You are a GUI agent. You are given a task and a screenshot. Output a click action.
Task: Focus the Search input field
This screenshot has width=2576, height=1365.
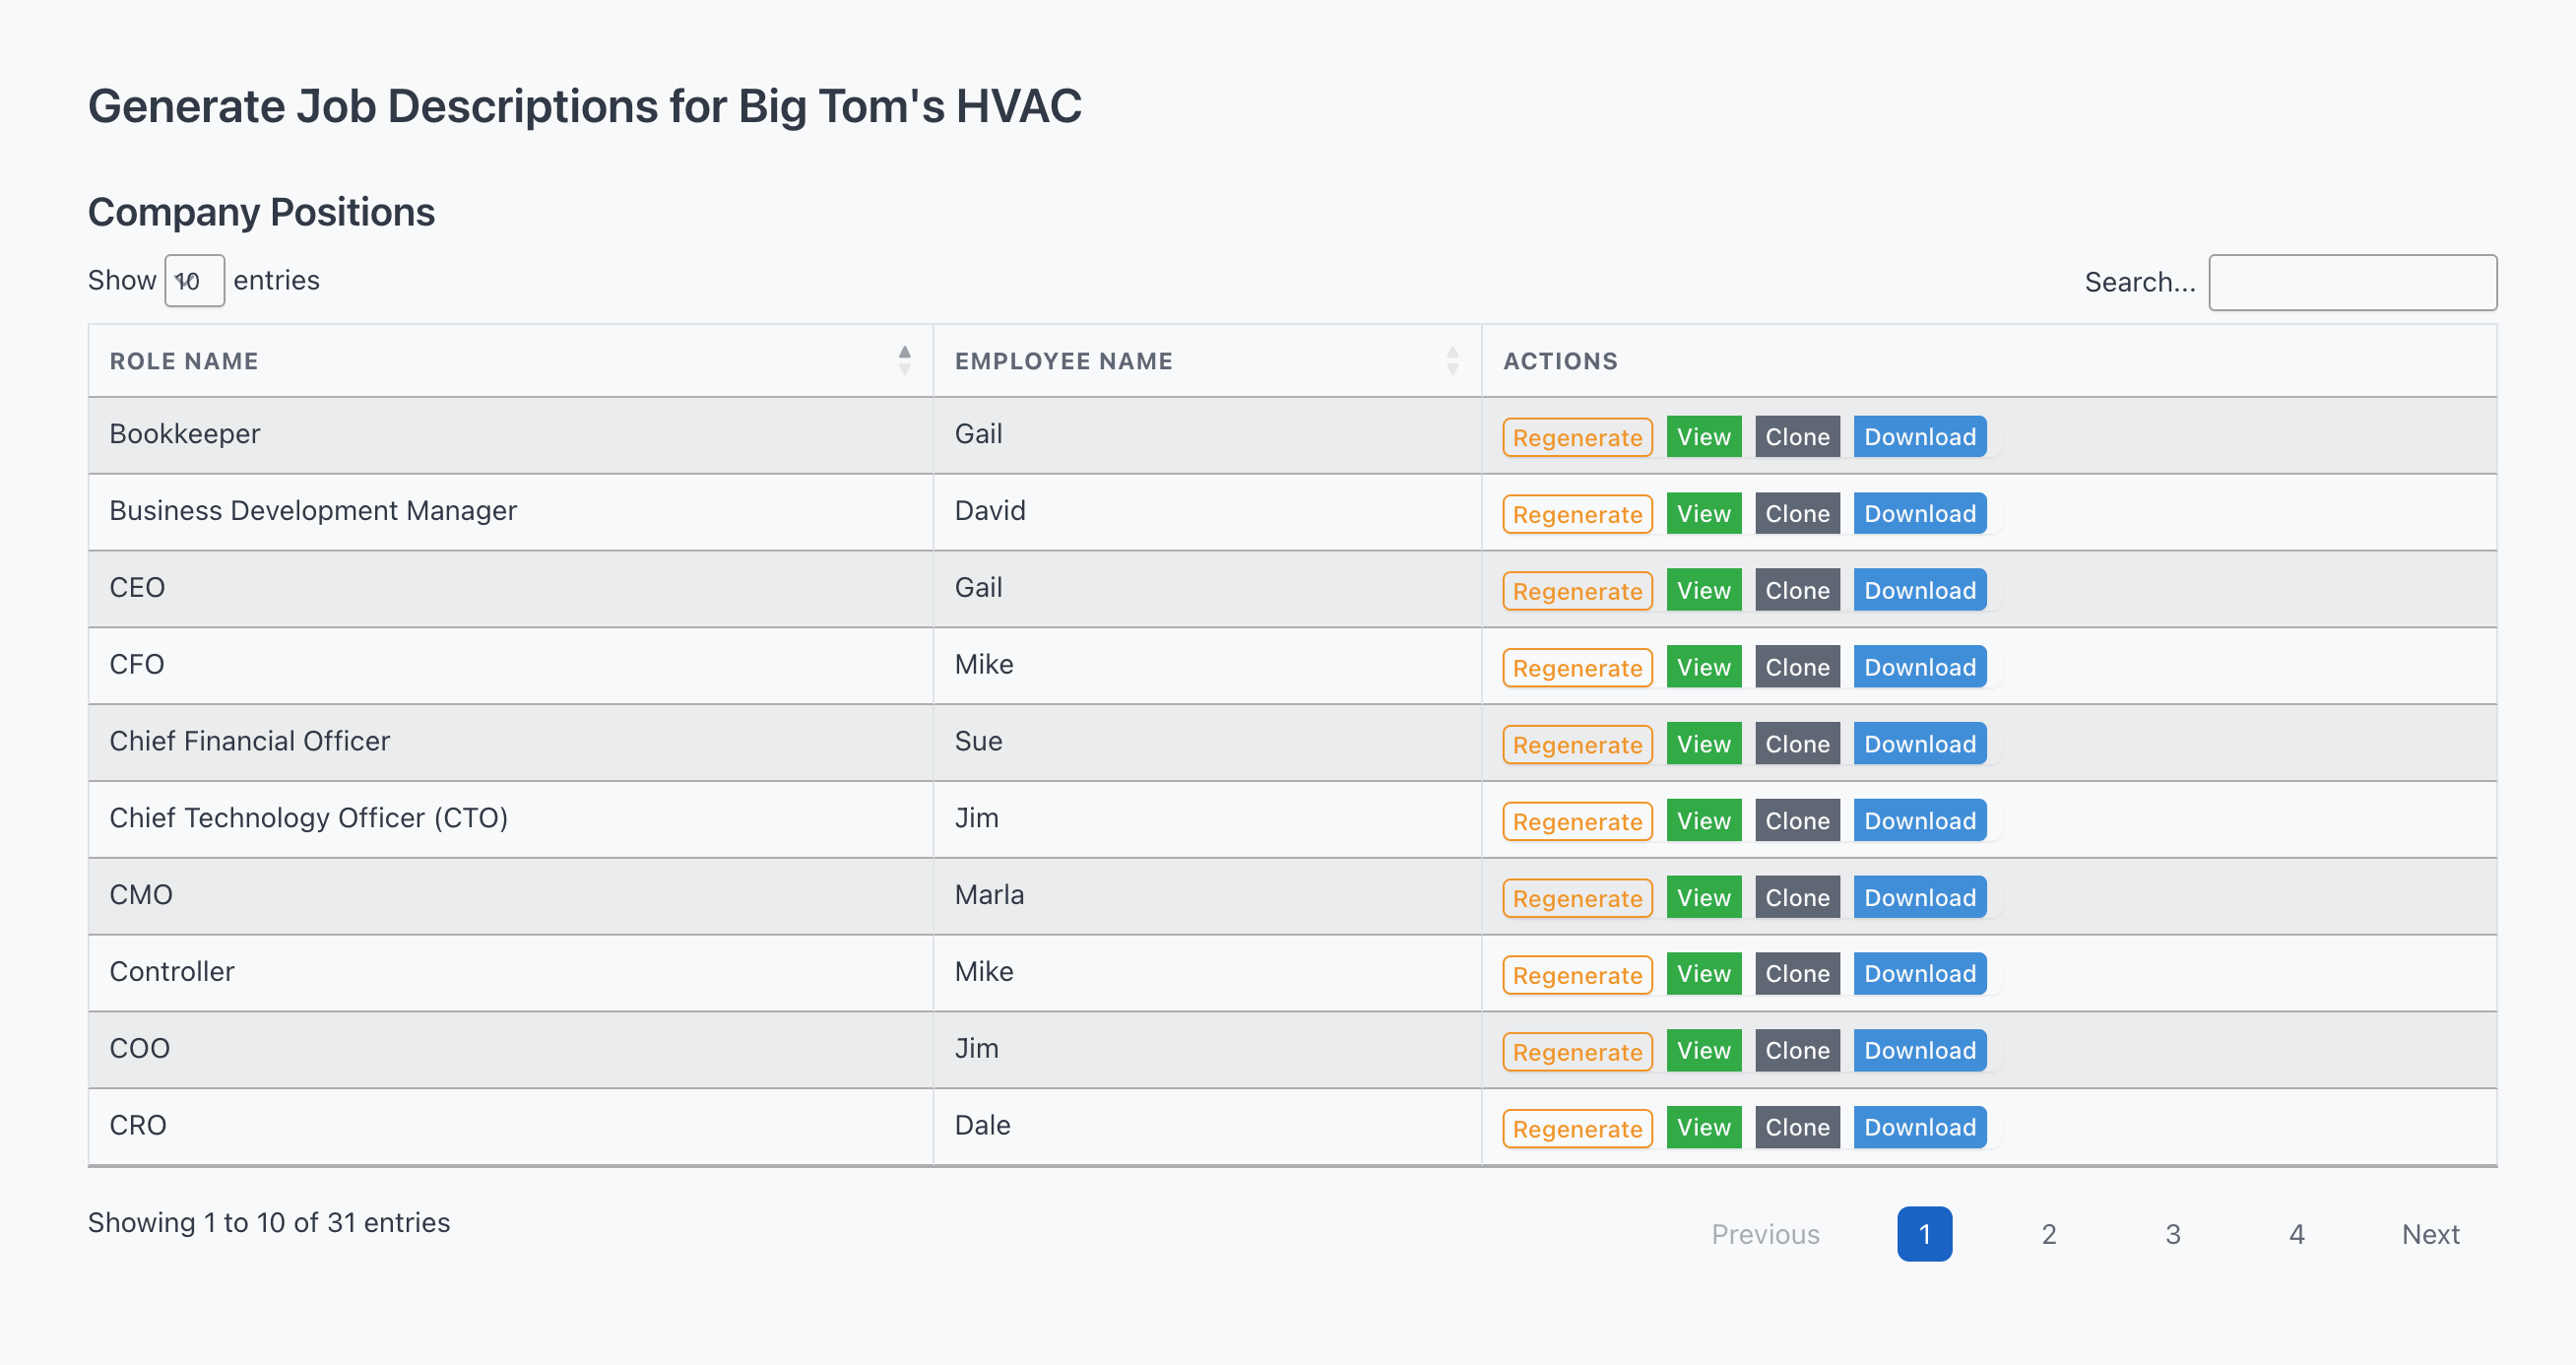2352,283
